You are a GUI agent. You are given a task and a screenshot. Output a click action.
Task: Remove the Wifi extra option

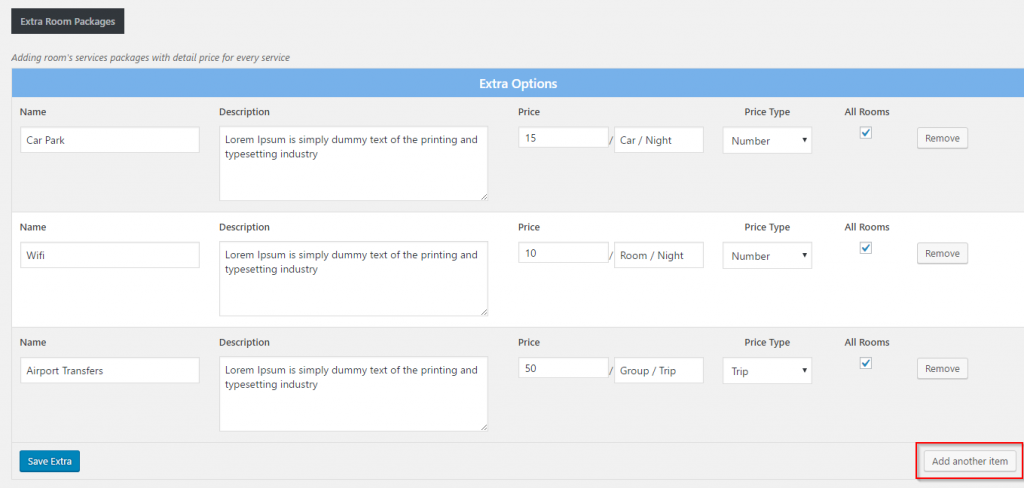[x=942, y=254]
